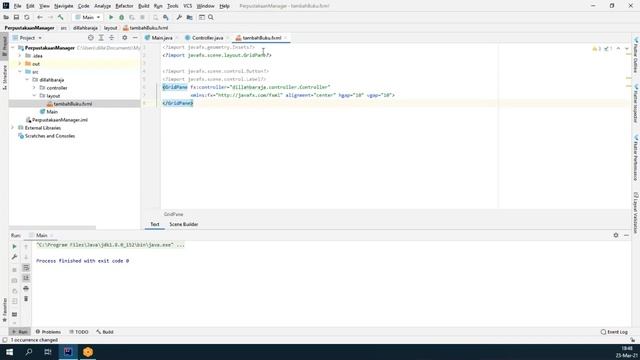The image size is (640, 360).
Task: Expand External Libraries node
Action: (x=13, y=128)
